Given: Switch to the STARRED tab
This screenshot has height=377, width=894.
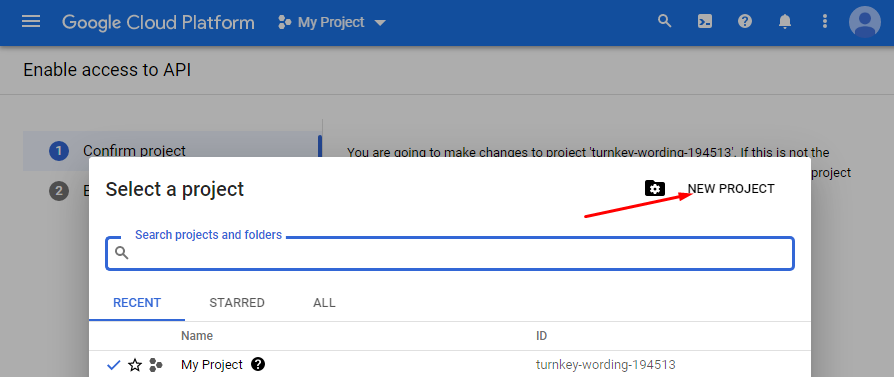Looking at the screenshot, I should (x=237, y=303).
